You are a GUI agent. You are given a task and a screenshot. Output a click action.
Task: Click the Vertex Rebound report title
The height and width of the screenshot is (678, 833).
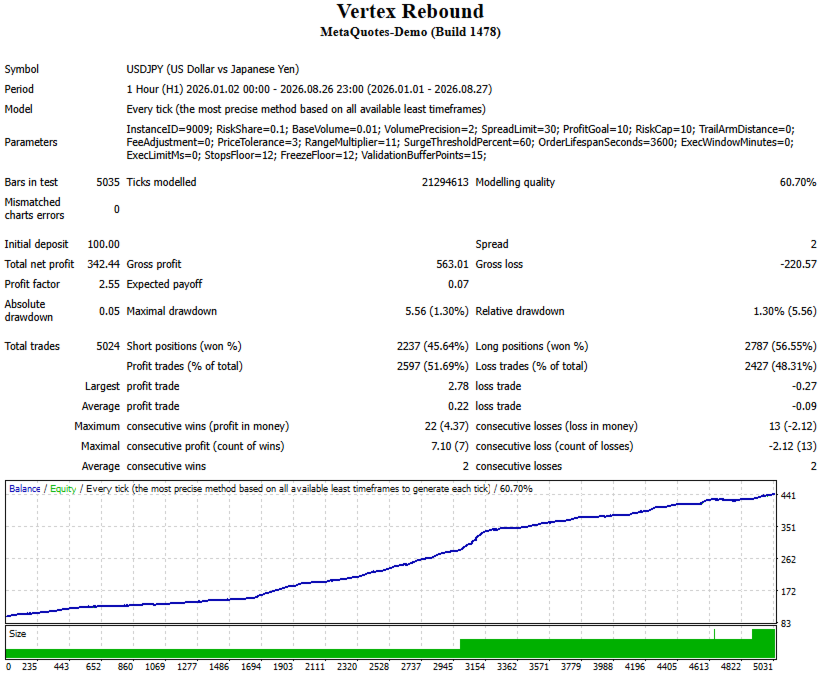click(410, 11)
